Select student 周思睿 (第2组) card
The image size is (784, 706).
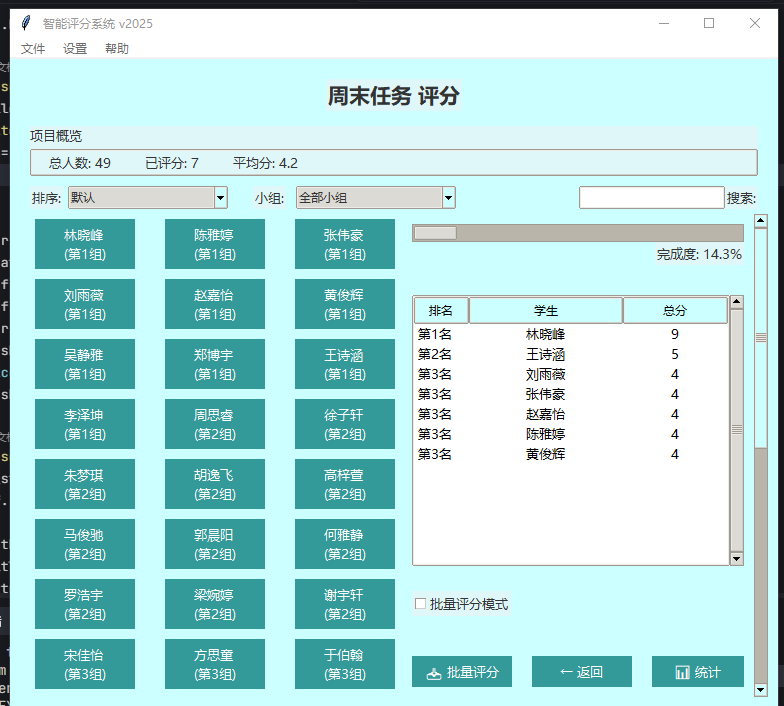(215, 424)
